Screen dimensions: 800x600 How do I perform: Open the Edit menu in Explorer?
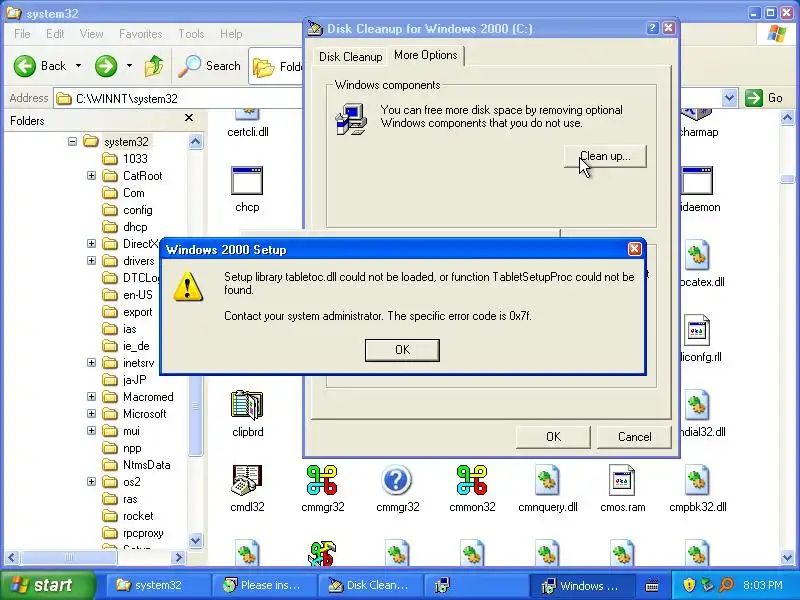[x=55, y=34]
